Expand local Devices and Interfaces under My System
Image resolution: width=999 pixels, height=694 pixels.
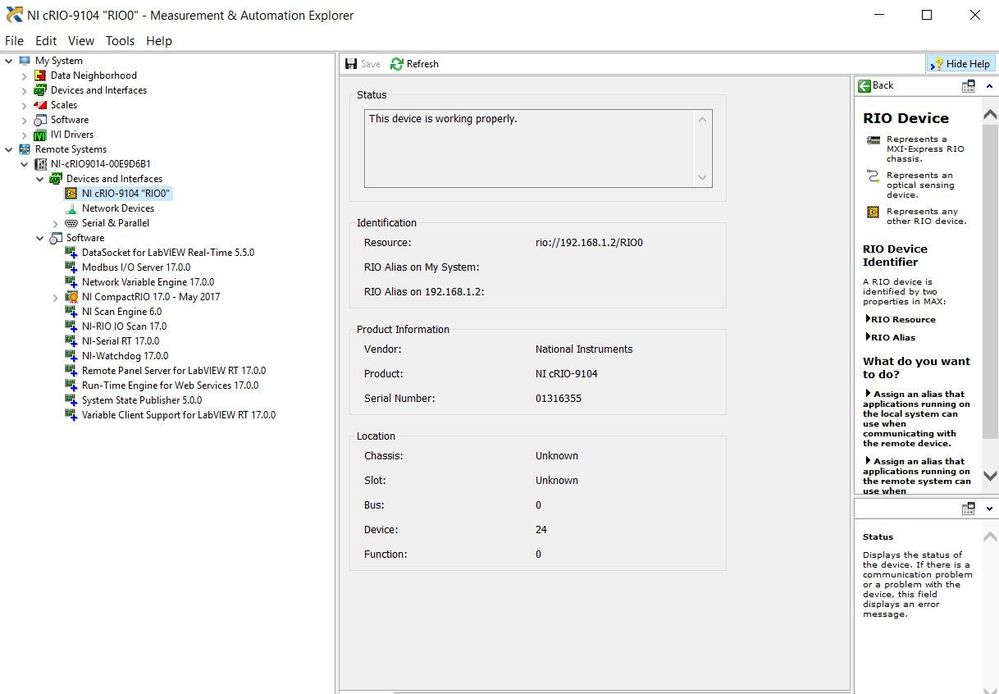pos(24,90)
